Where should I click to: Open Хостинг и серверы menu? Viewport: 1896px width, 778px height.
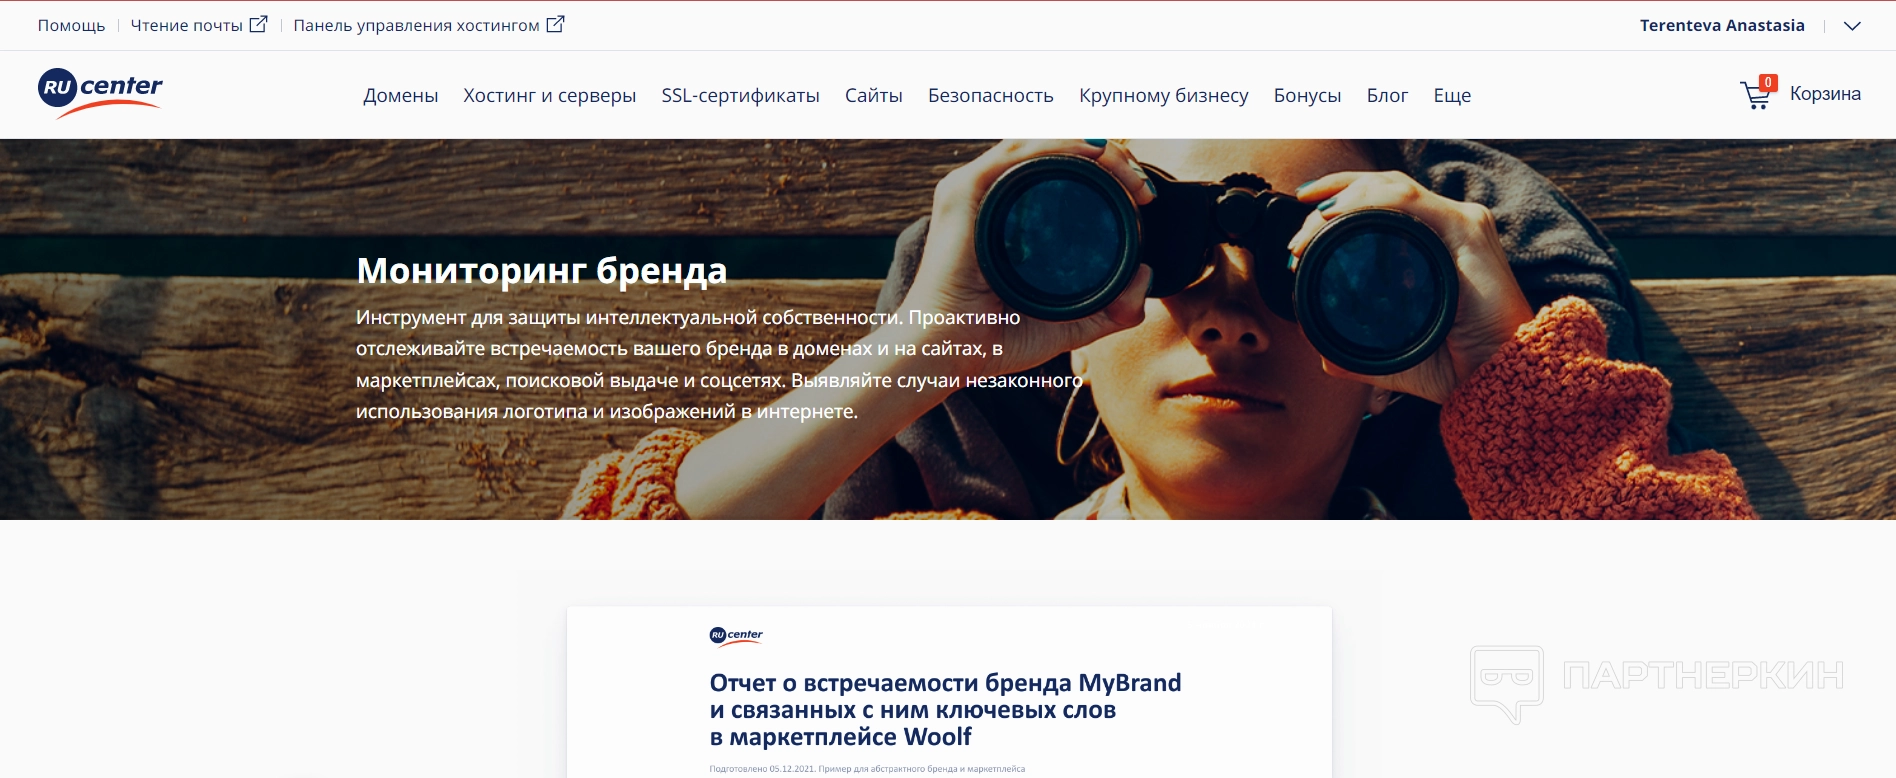[x=549, y=95]
